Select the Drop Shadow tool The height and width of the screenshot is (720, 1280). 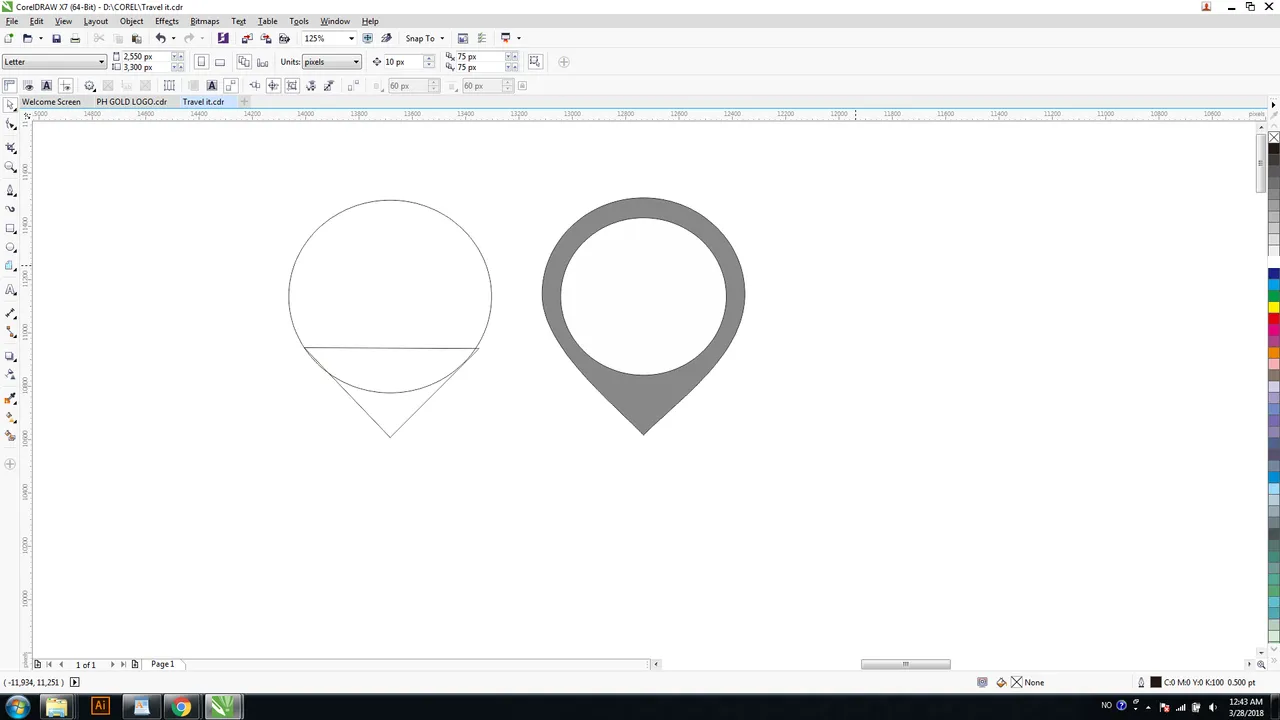tap(11, 356)
